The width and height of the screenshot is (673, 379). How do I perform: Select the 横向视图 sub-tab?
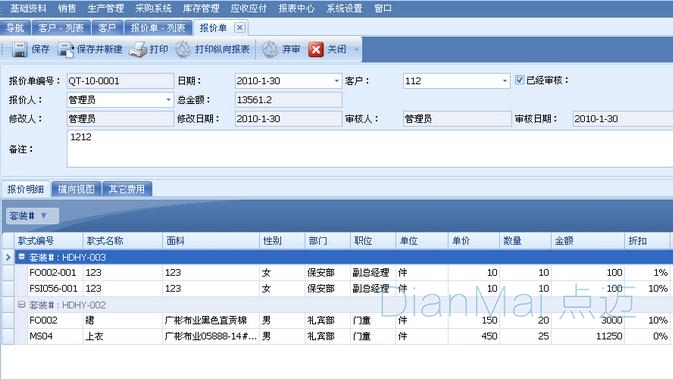tap(76, 189)
